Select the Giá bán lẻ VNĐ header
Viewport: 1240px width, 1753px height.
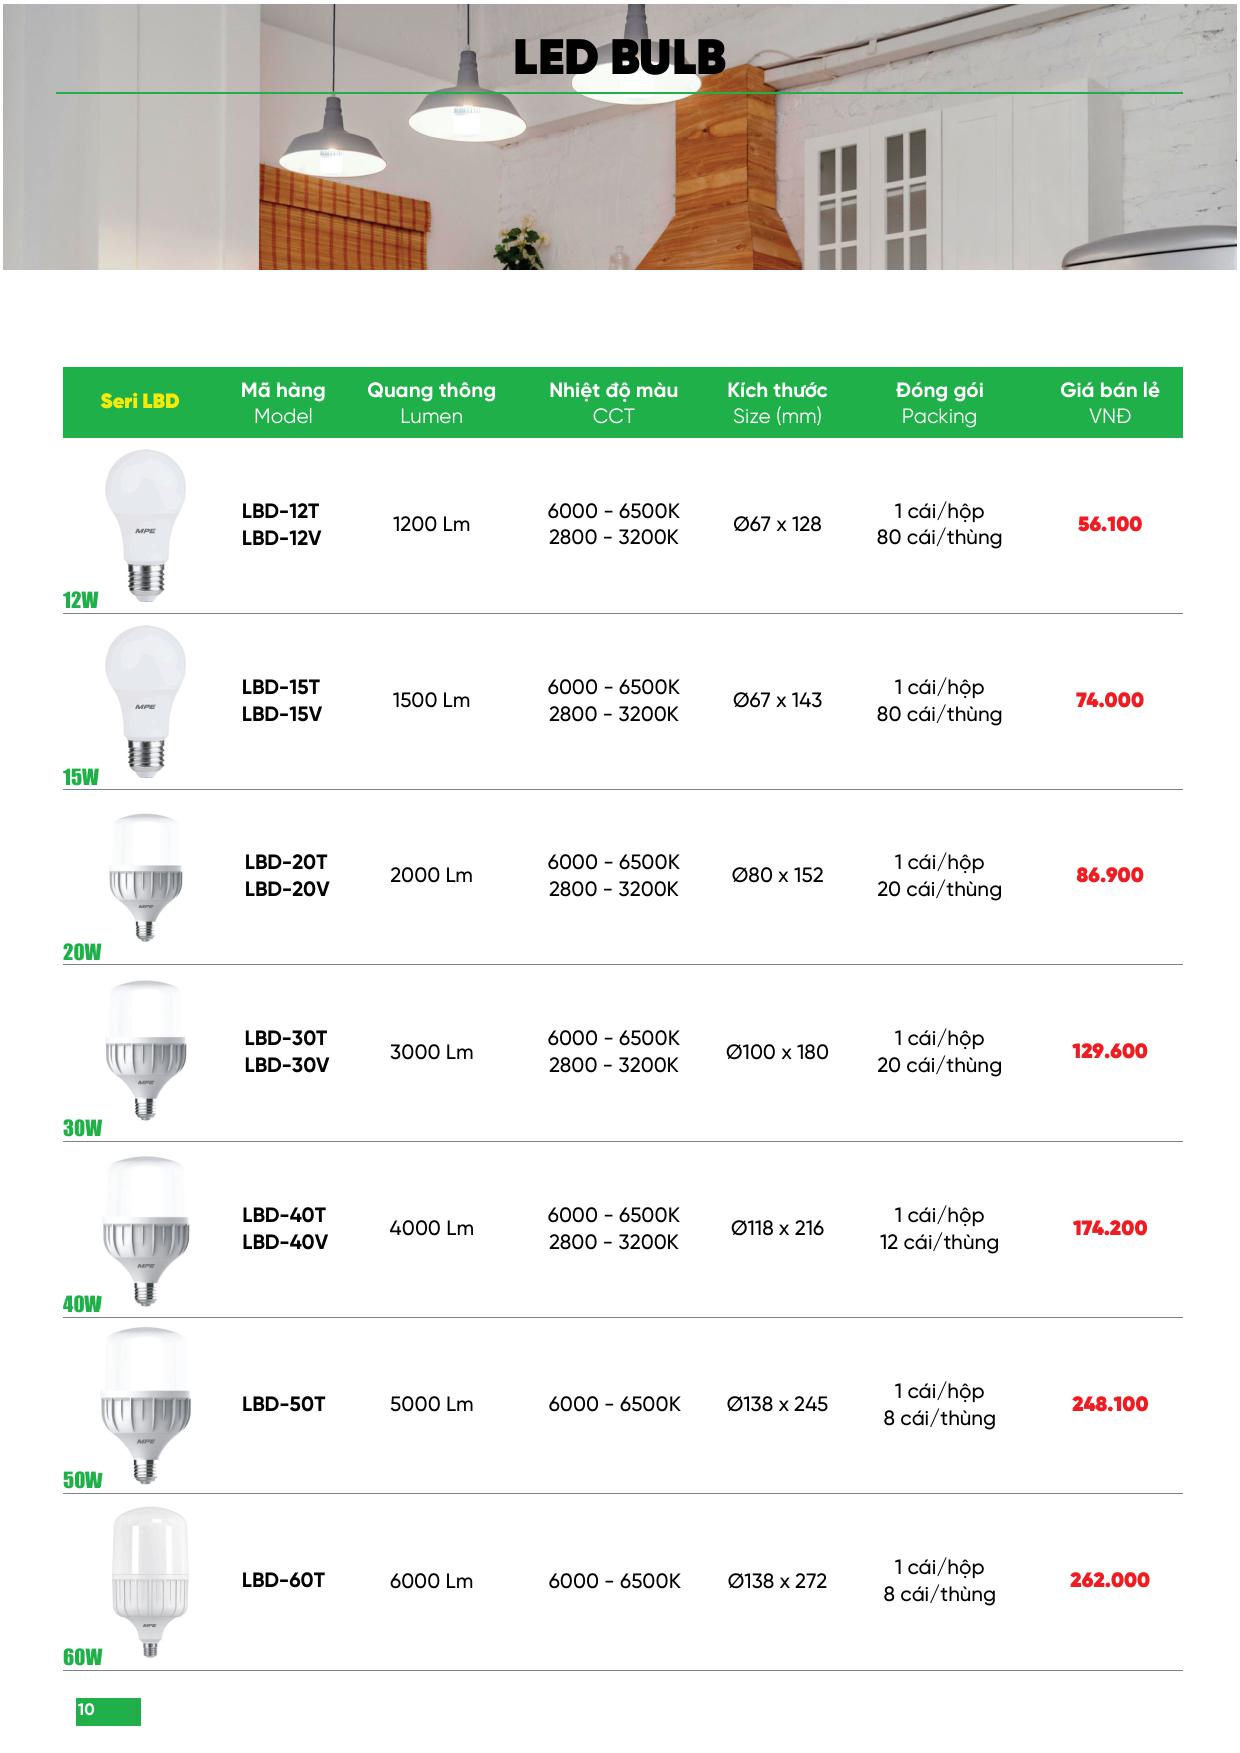[x=1109, y=402]
